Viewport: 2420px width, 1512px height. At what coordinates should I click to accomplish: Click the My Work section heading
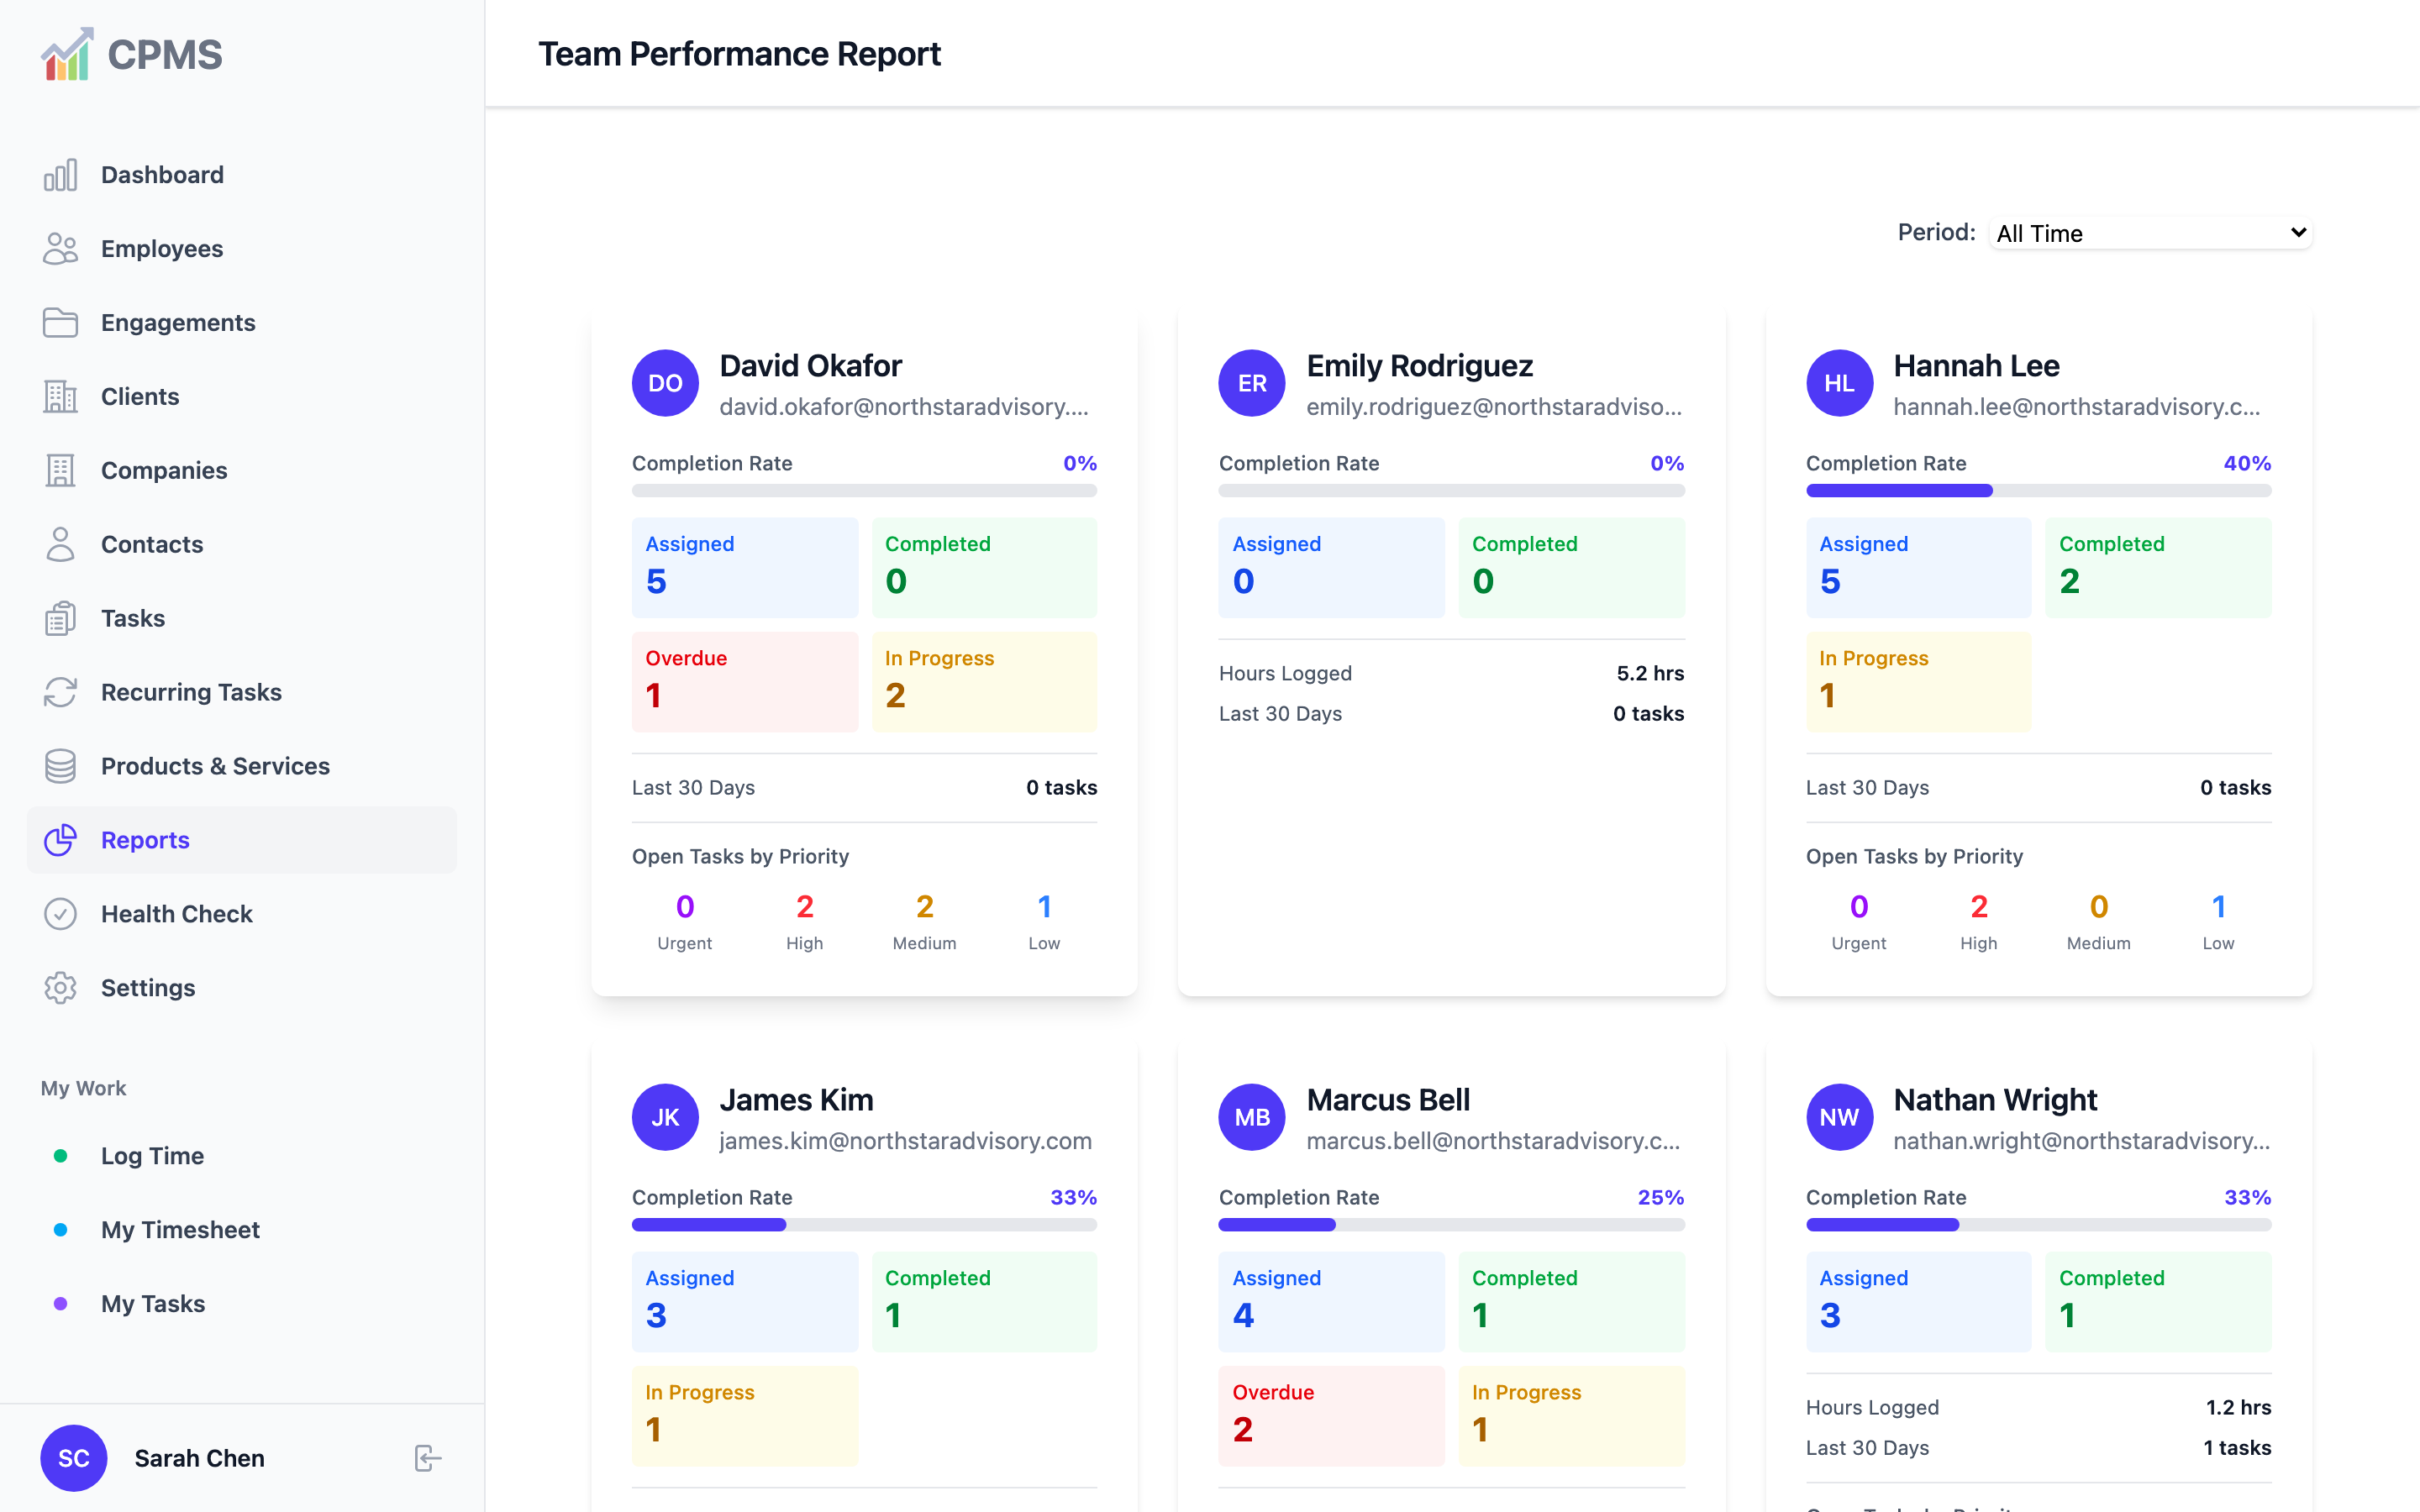coord(83,1088)
